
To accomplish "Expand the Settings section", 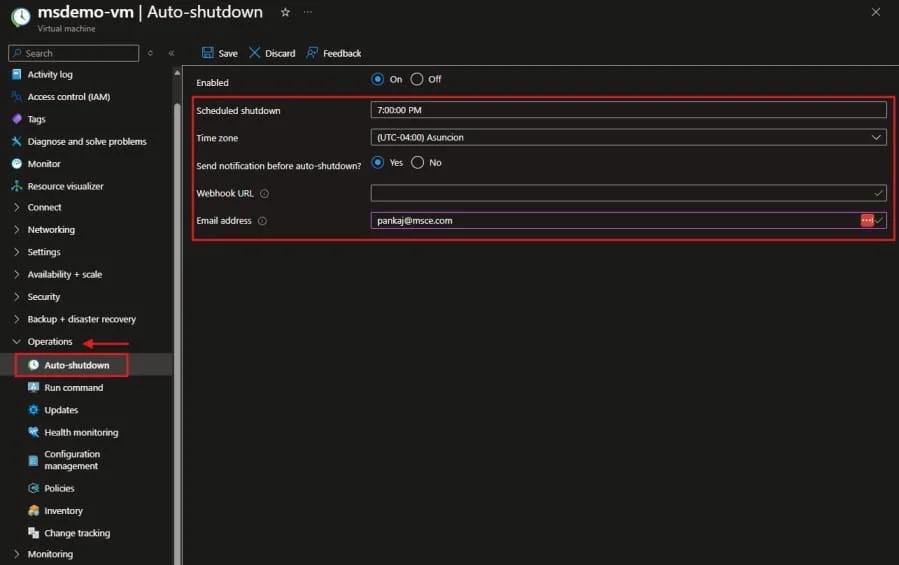I will pos(17,252).
